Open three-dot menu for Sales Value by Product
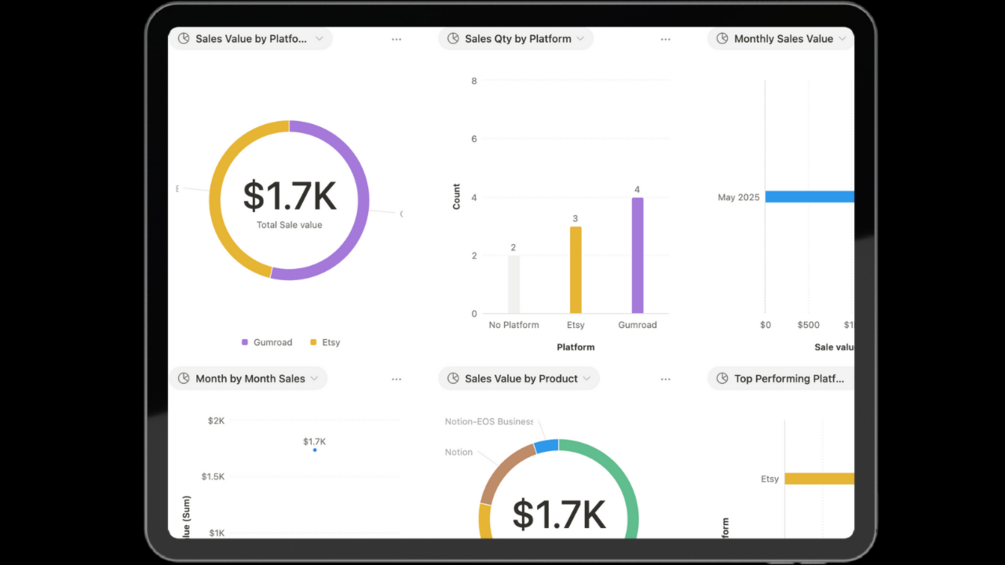 click(665, 379)
